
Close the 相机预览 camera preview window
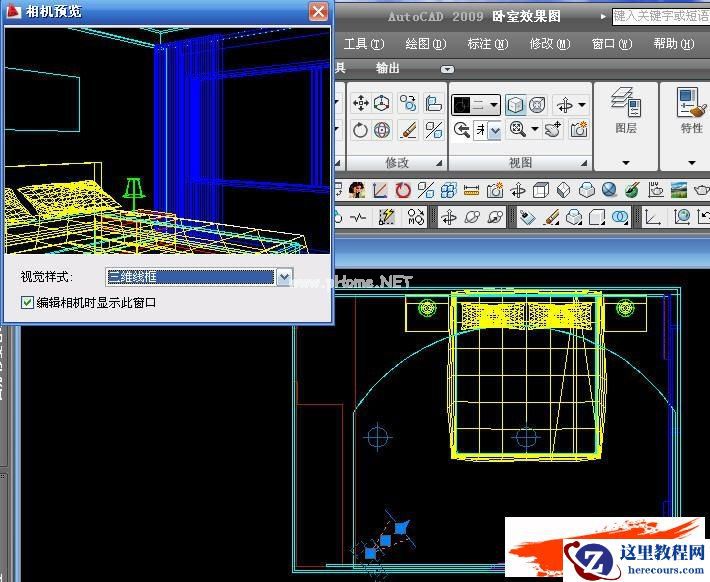tap(318, 12)
